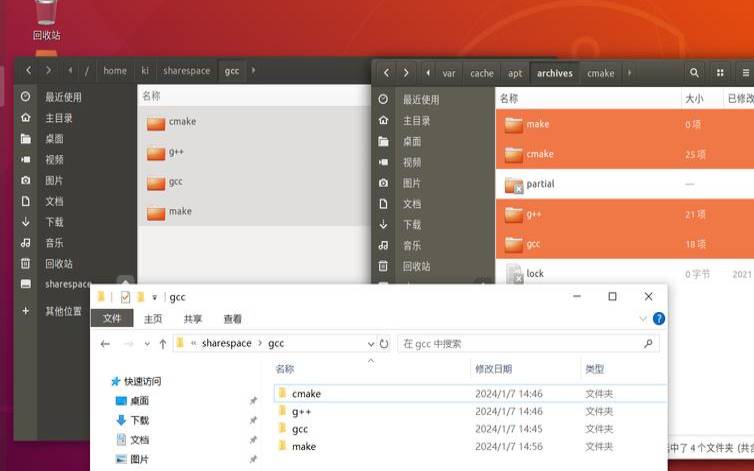
Task: Go up one folder level in Explorer
Action: coord(163,344)
